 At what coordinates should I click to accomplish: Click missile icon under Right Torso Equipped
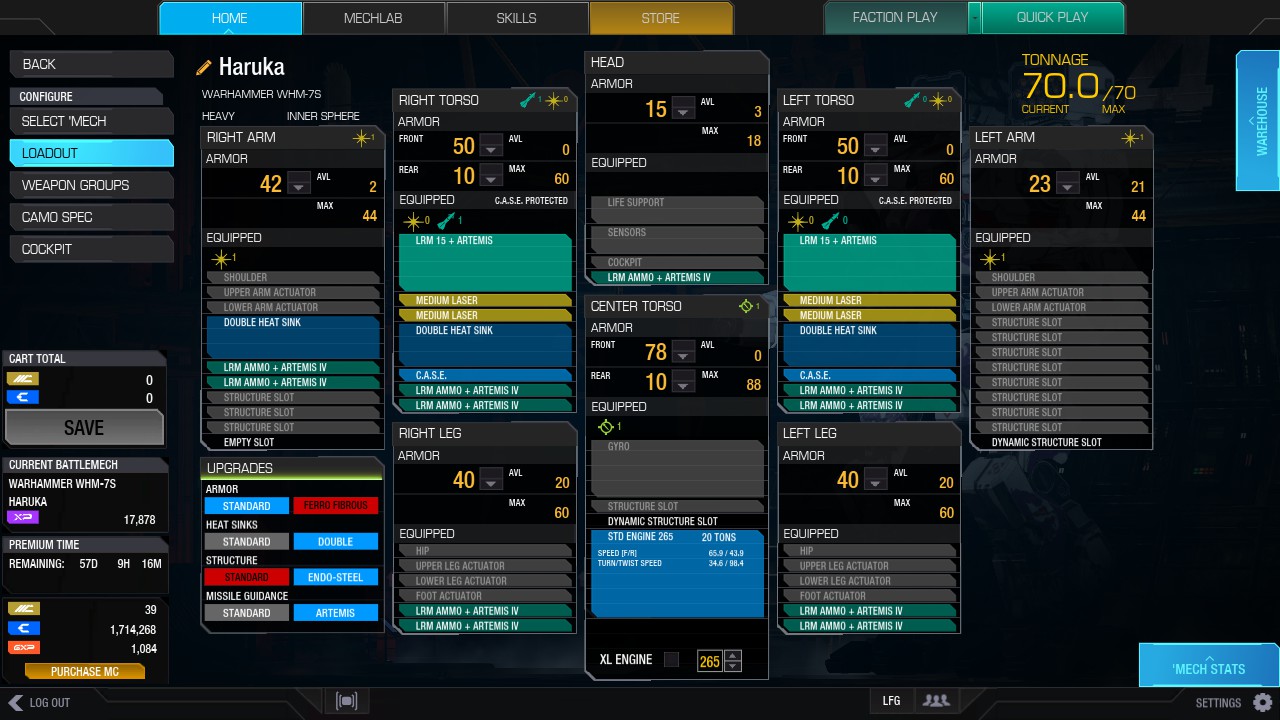[x=446, y=221]
